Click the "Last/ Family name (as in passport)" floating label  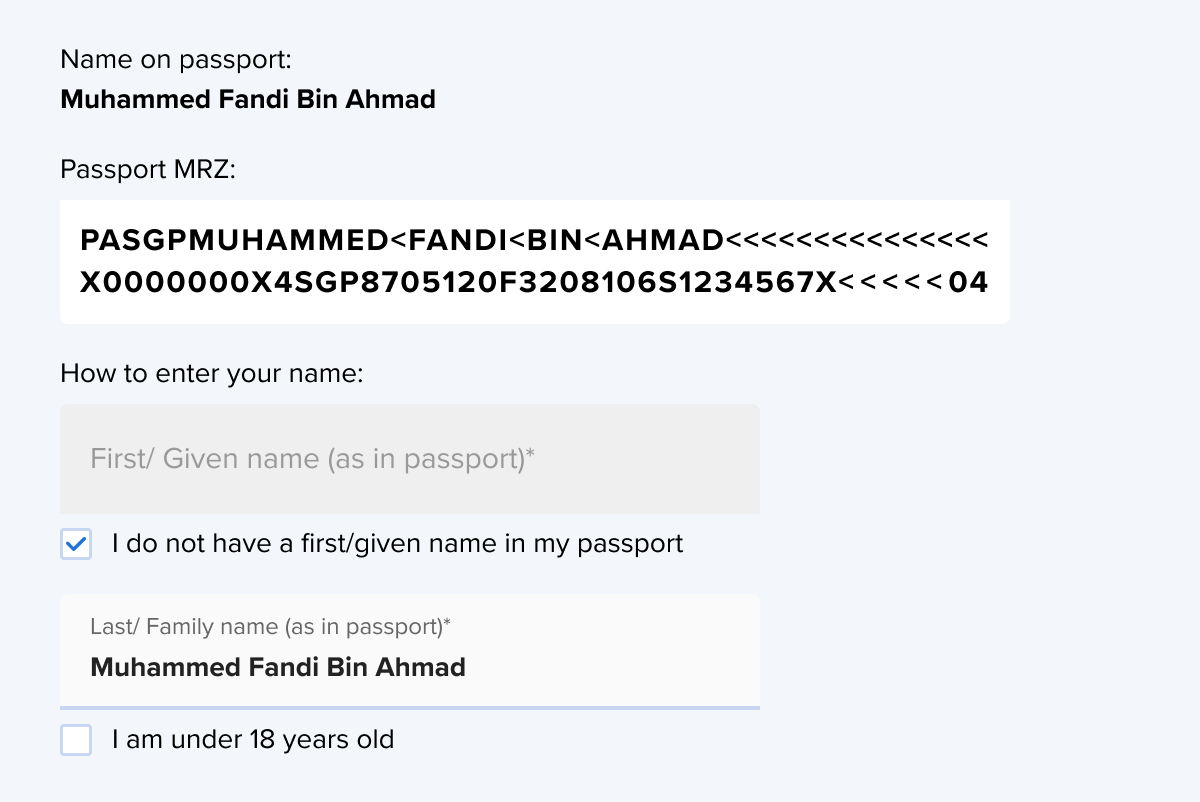point(270,627)
